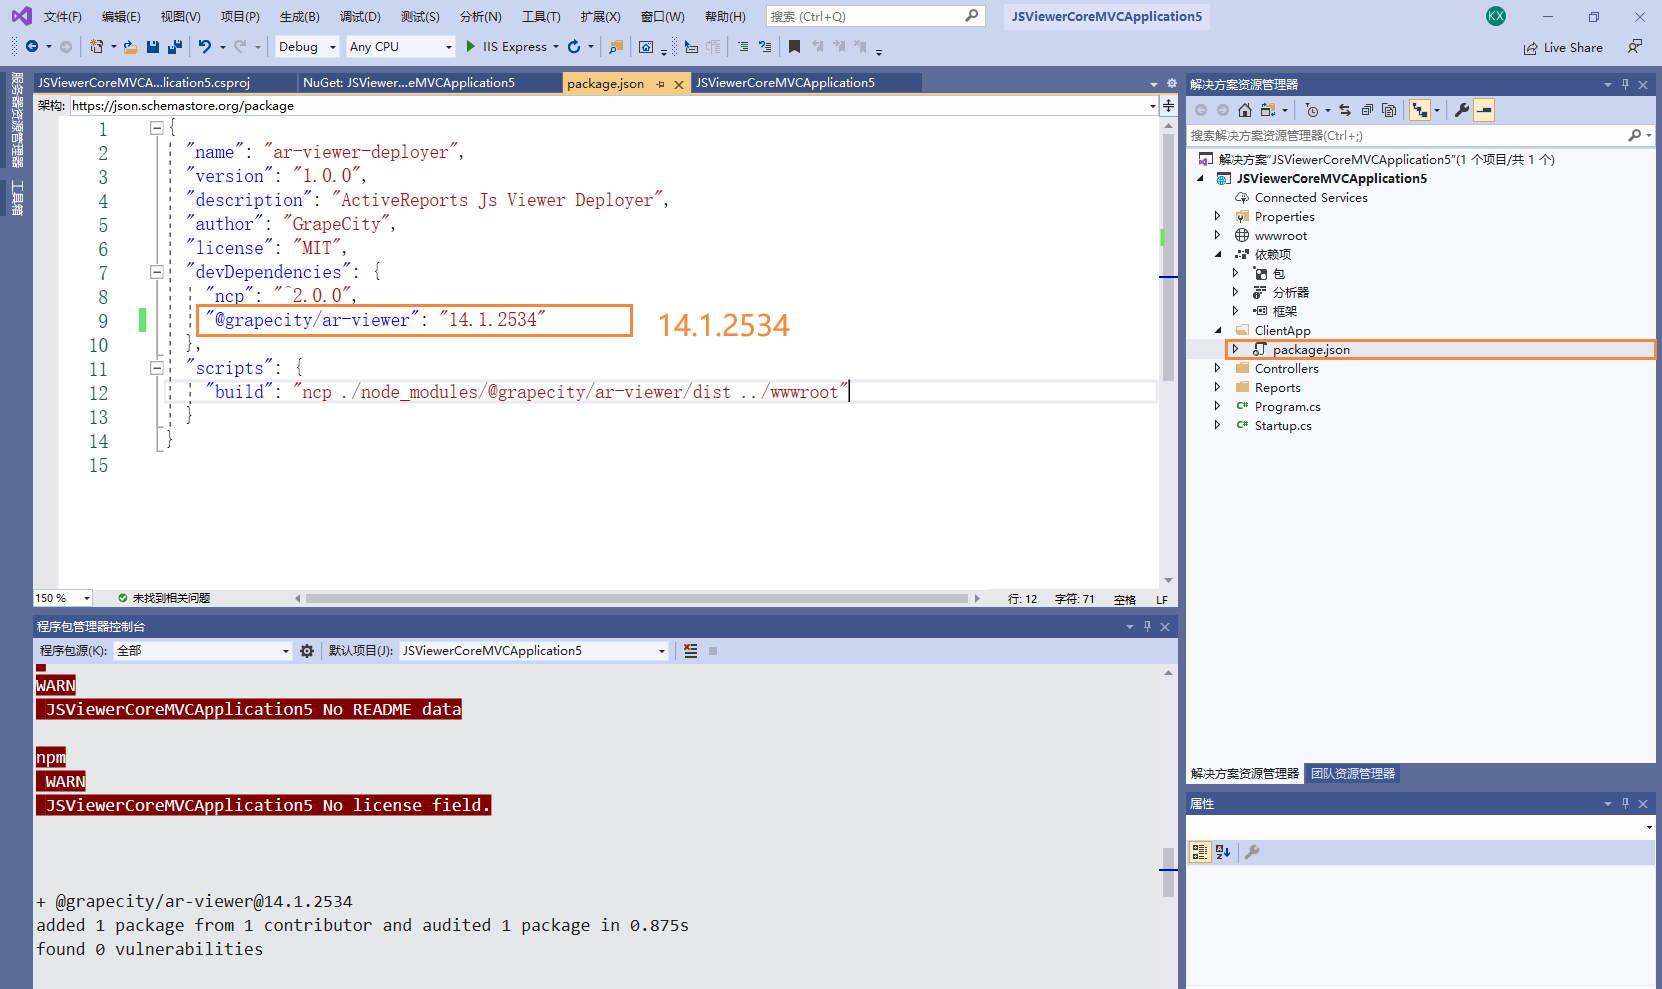Select Program.cs in Solution Explorer

tap(1287, 406)
